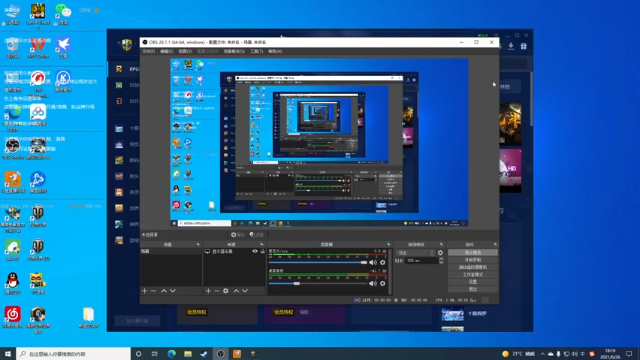The height and width of the screenshot is (360, 640).
Task: Add a new source with the plus icon
Action: coord(208,291)
